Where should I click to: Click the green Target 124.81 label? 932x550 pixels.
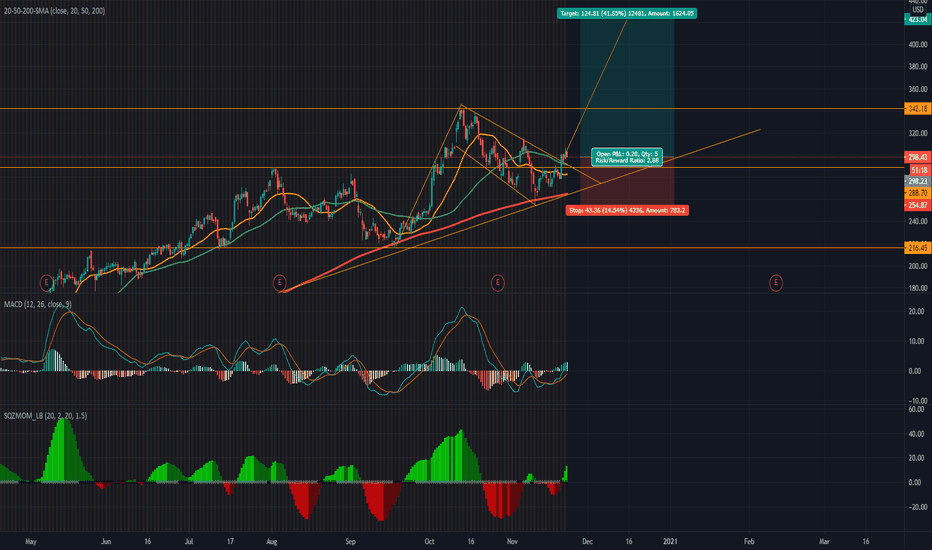click(x=627, y=13)
